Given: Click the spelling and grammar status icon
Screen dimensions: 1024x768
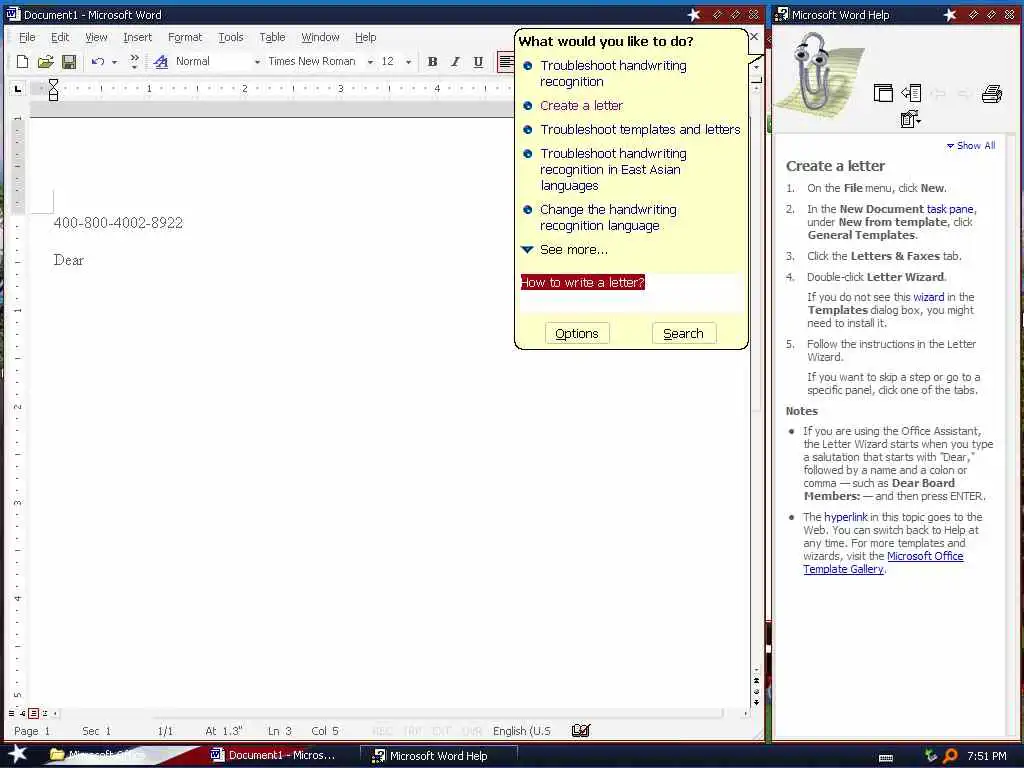Looking at the screenshot, I should [581, 731].
